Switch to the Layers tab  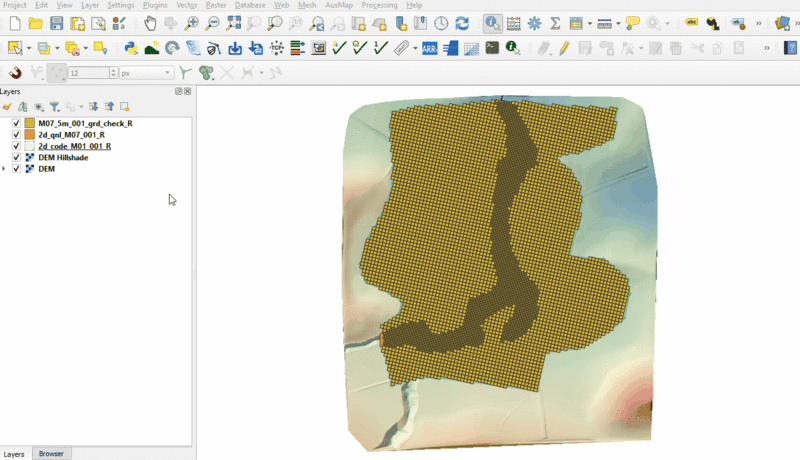[14, 454]
